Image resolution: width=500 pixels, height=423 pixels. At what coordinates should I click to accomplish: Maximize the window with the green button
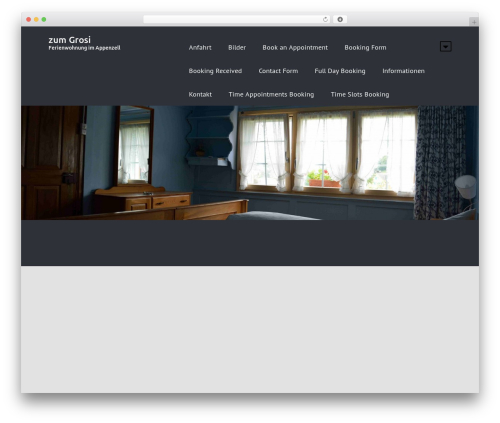tap(44, 19)
